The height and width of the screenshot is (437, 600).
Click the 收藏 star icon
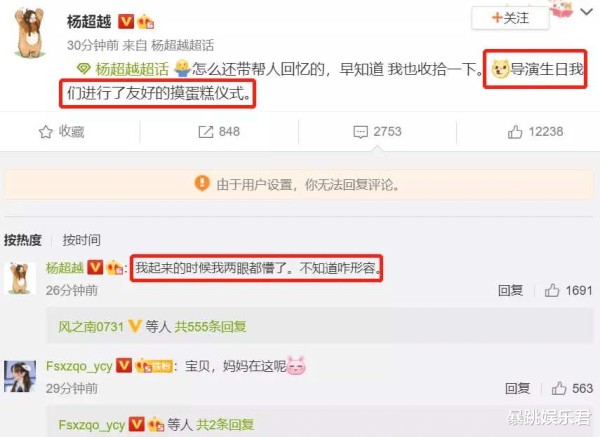[46, 132]
